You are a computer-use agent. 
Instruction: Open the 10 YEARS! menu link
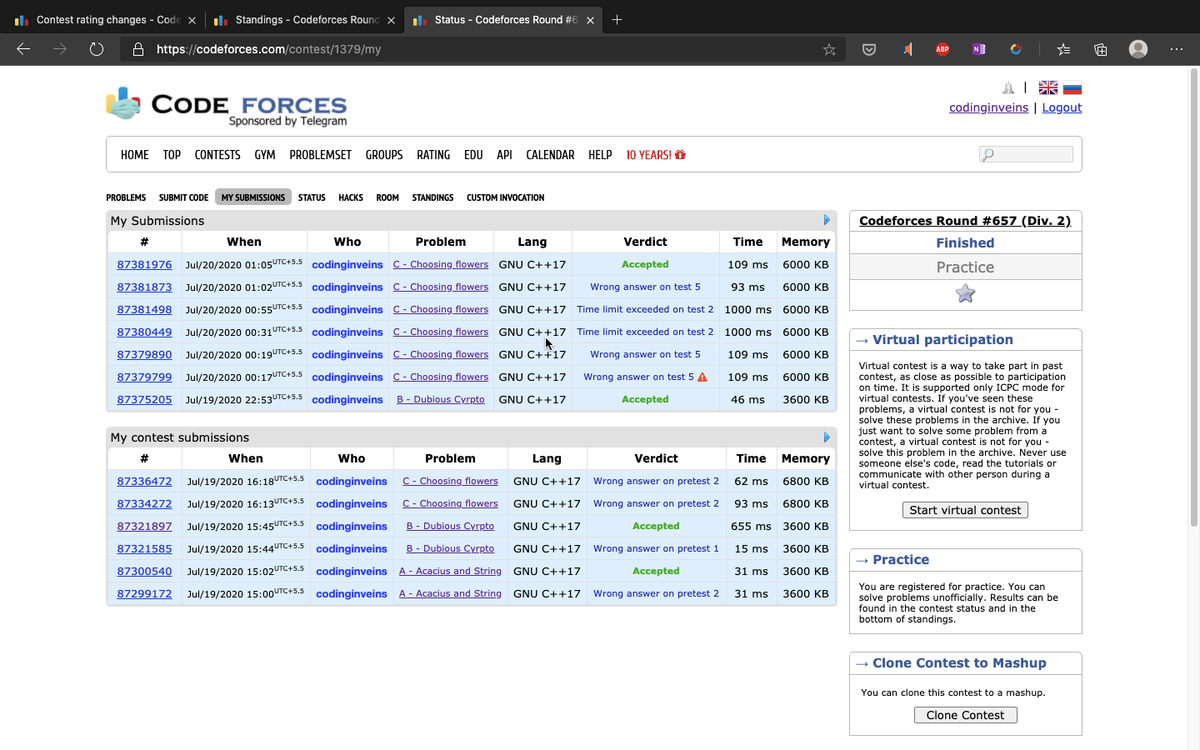649,155
